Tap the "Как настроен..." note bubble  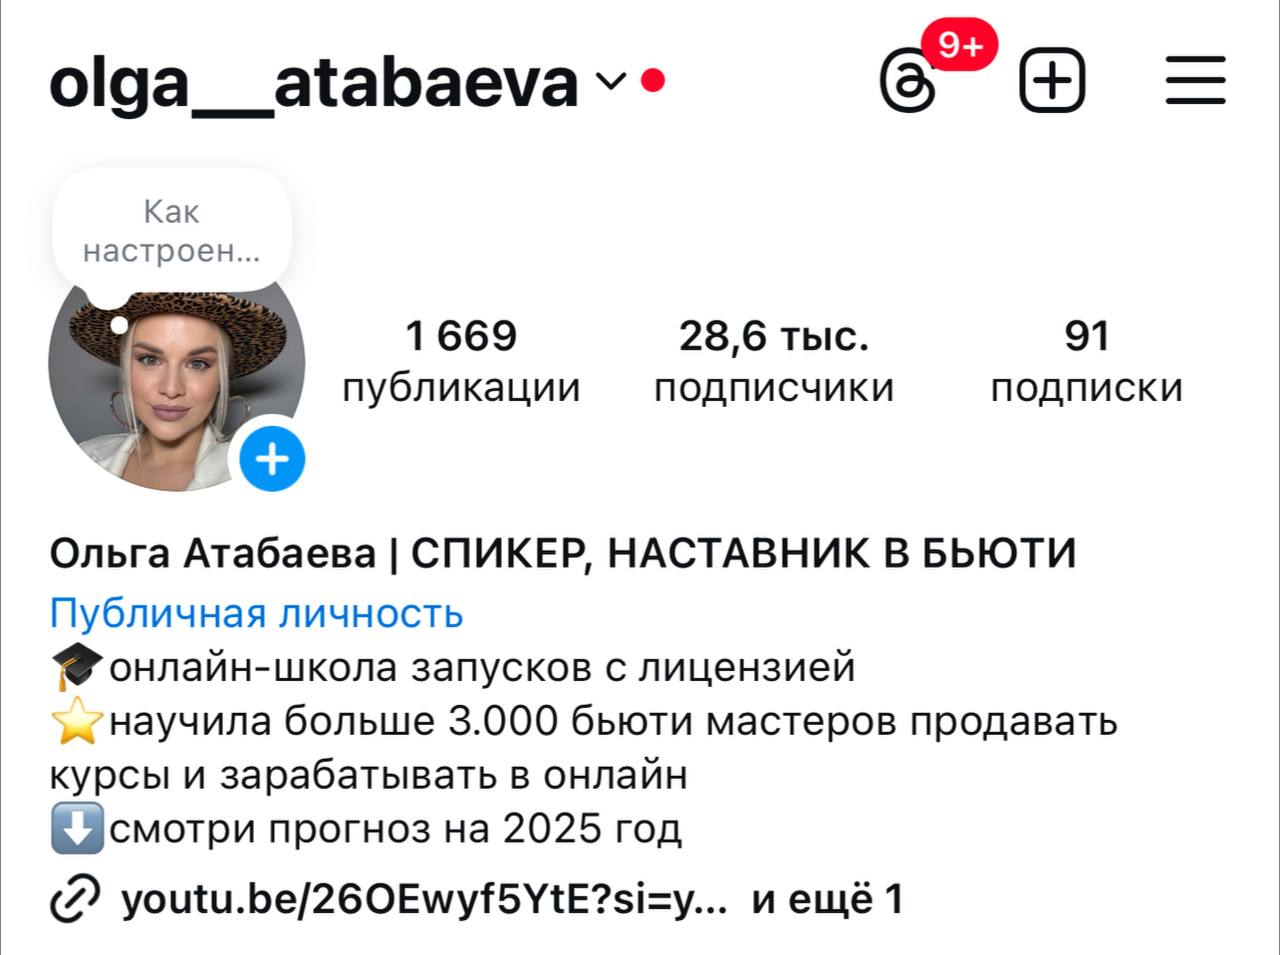tap(172, 231)
